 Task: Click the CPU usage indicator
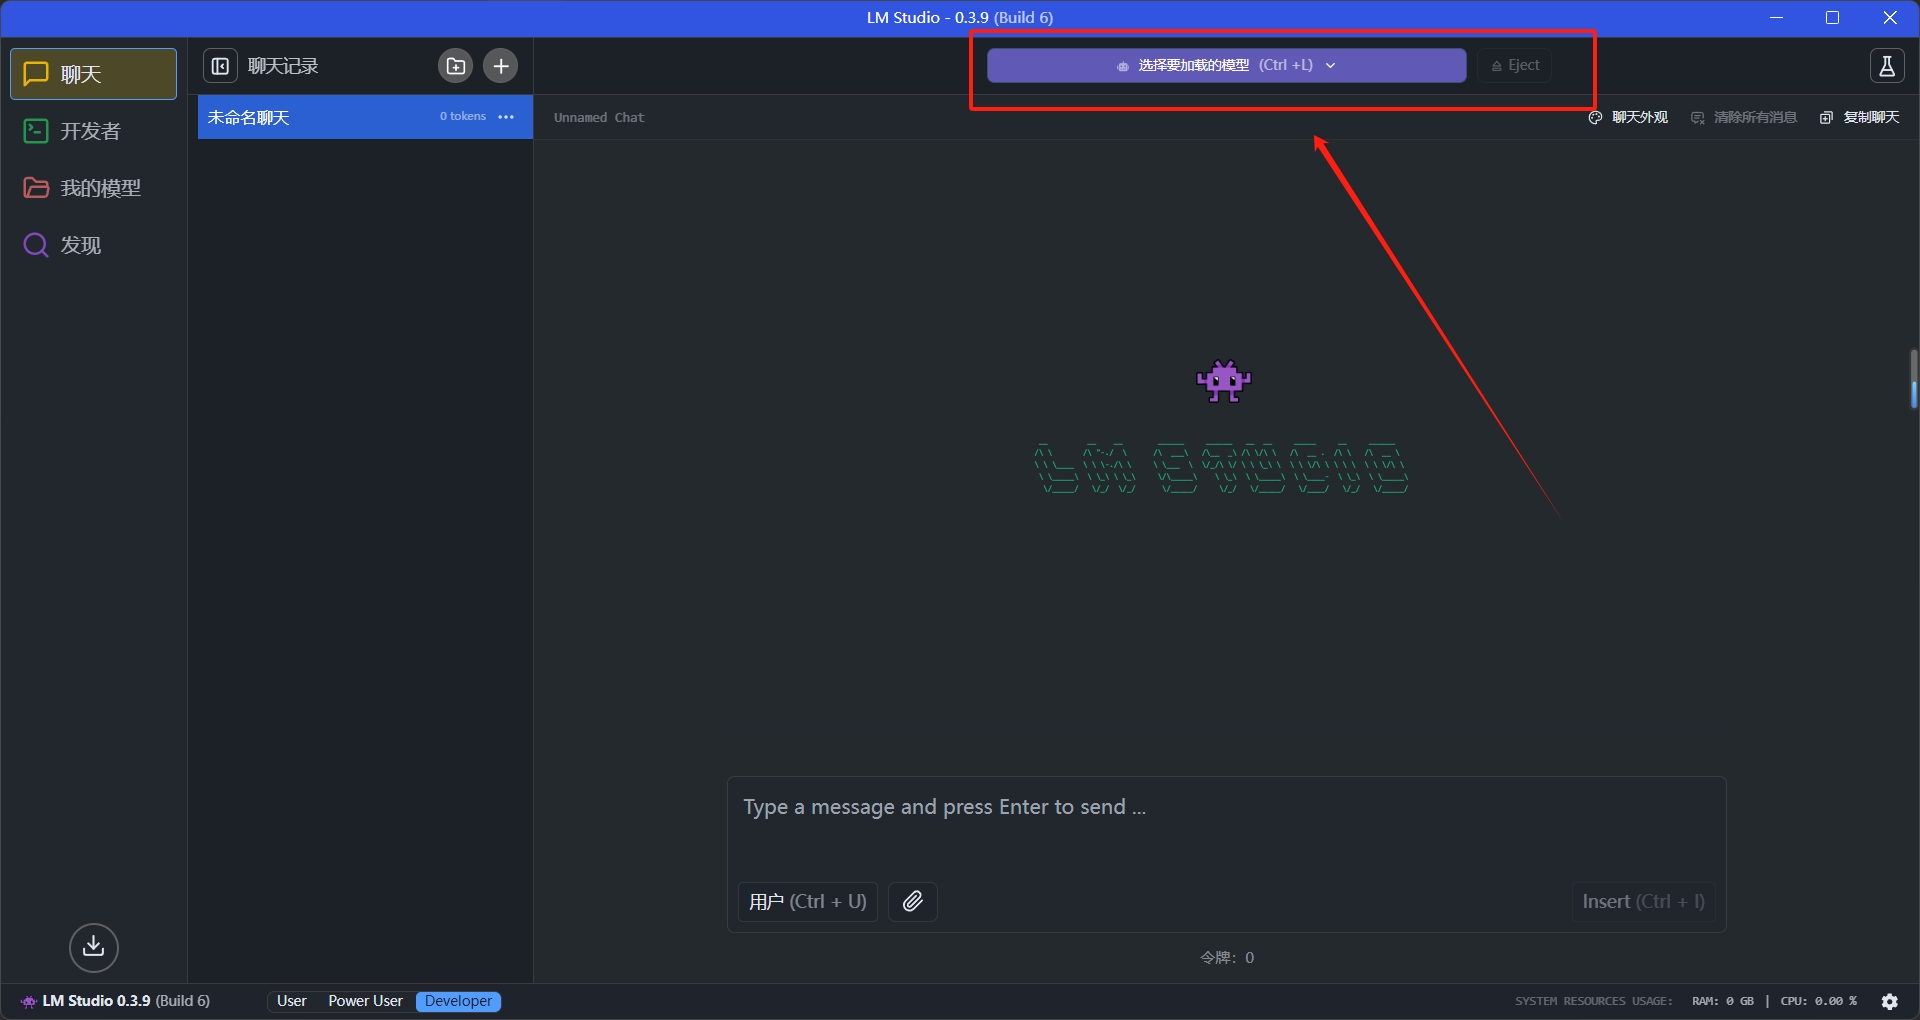click(1818, 1001)
